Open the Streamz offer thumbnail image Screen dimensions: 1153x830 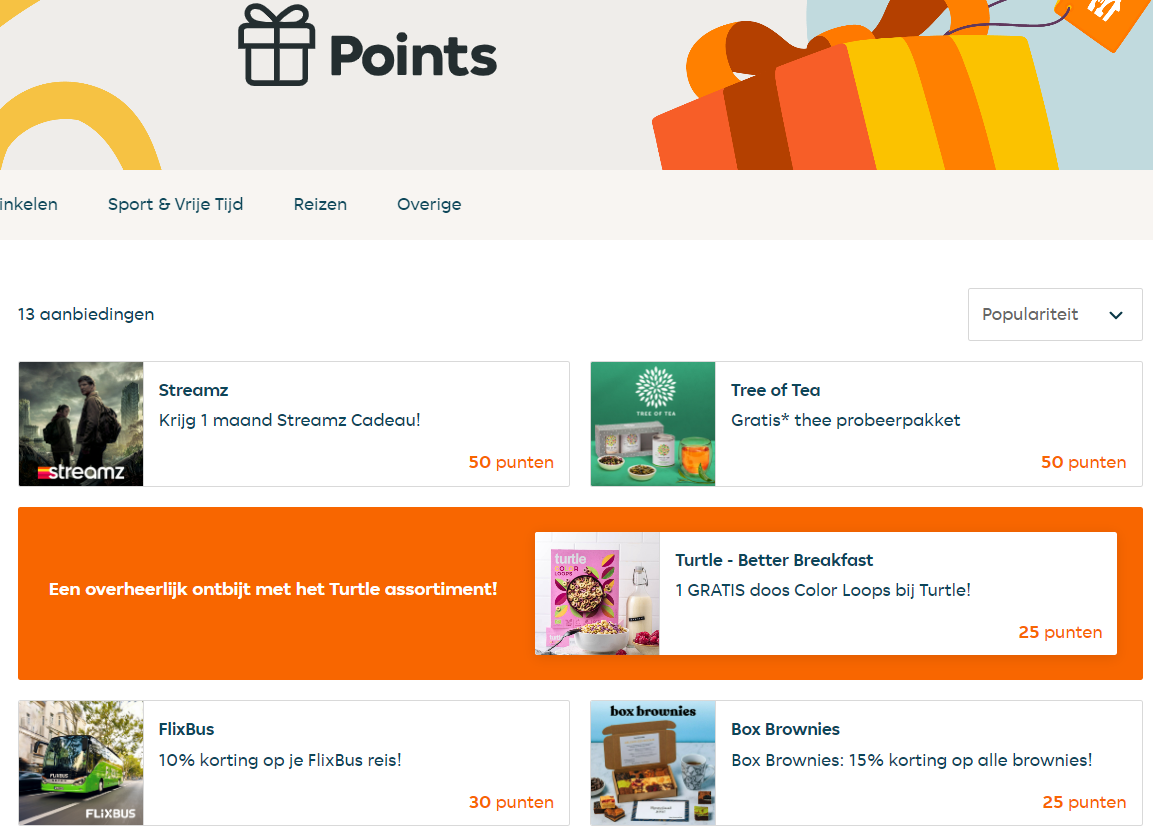(81, 423)
